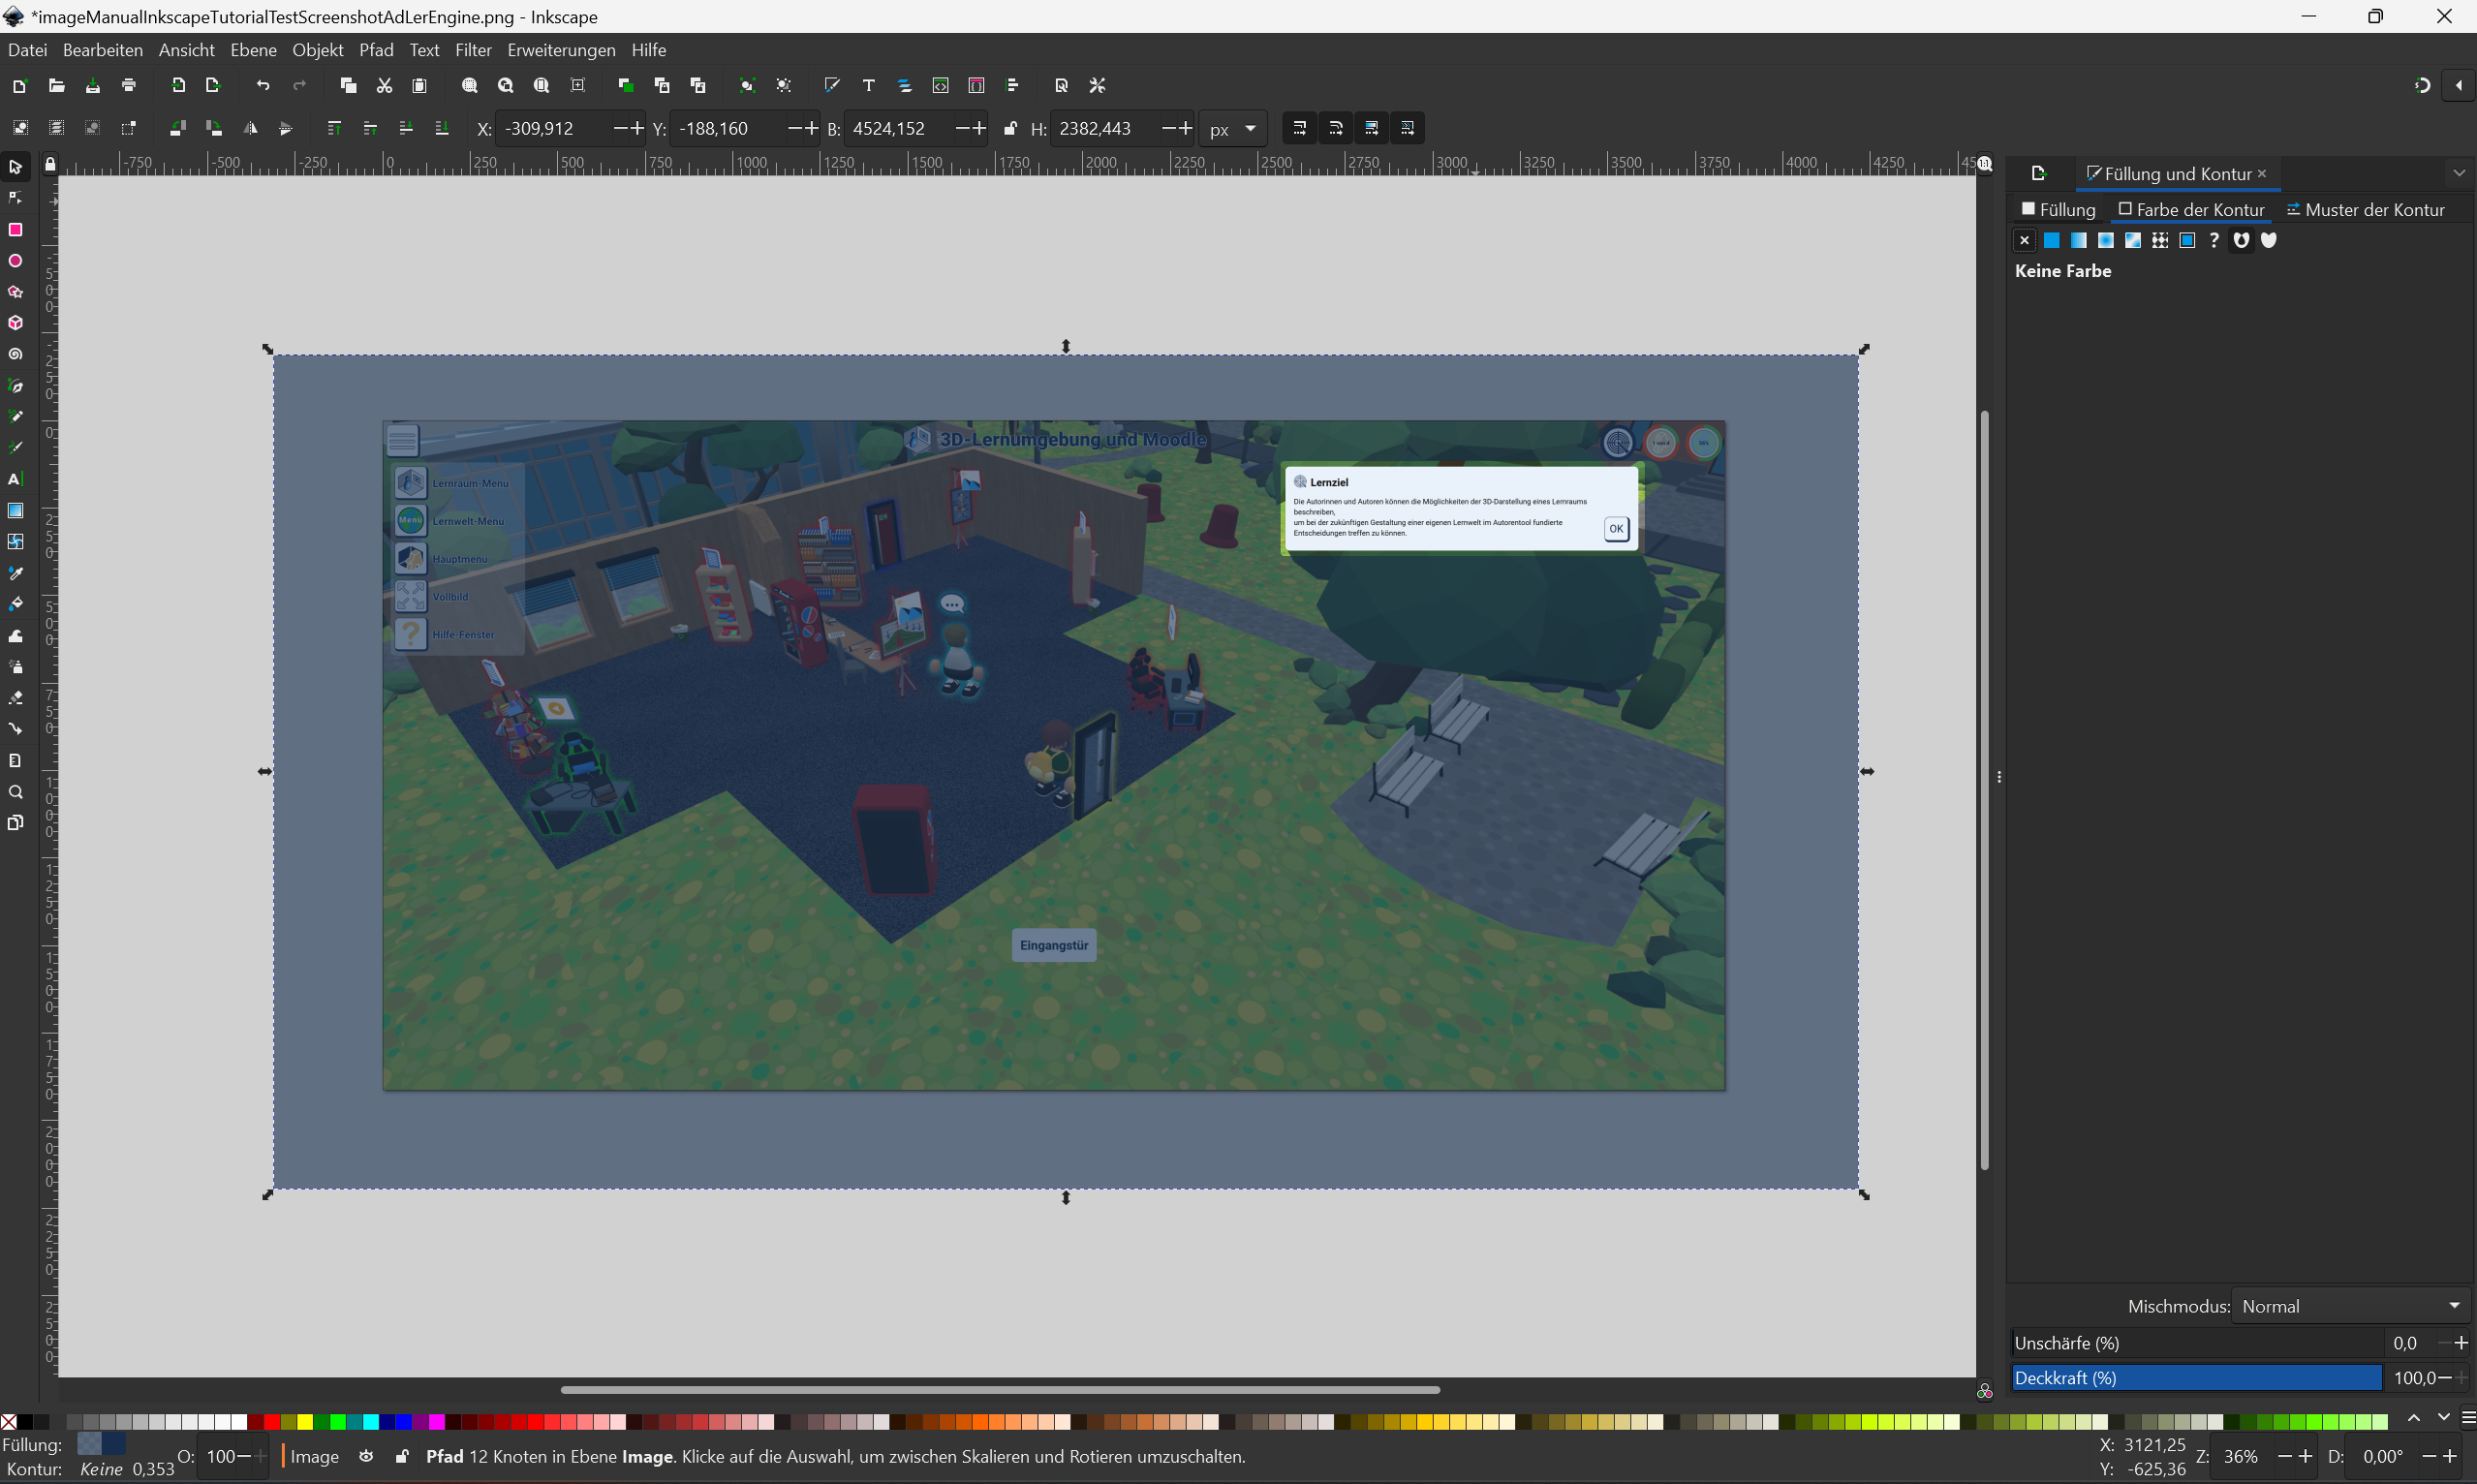Select the Rectangle tool in toolbox
This screenshot has height=1484, width=2477.
(x=15, y=230)
